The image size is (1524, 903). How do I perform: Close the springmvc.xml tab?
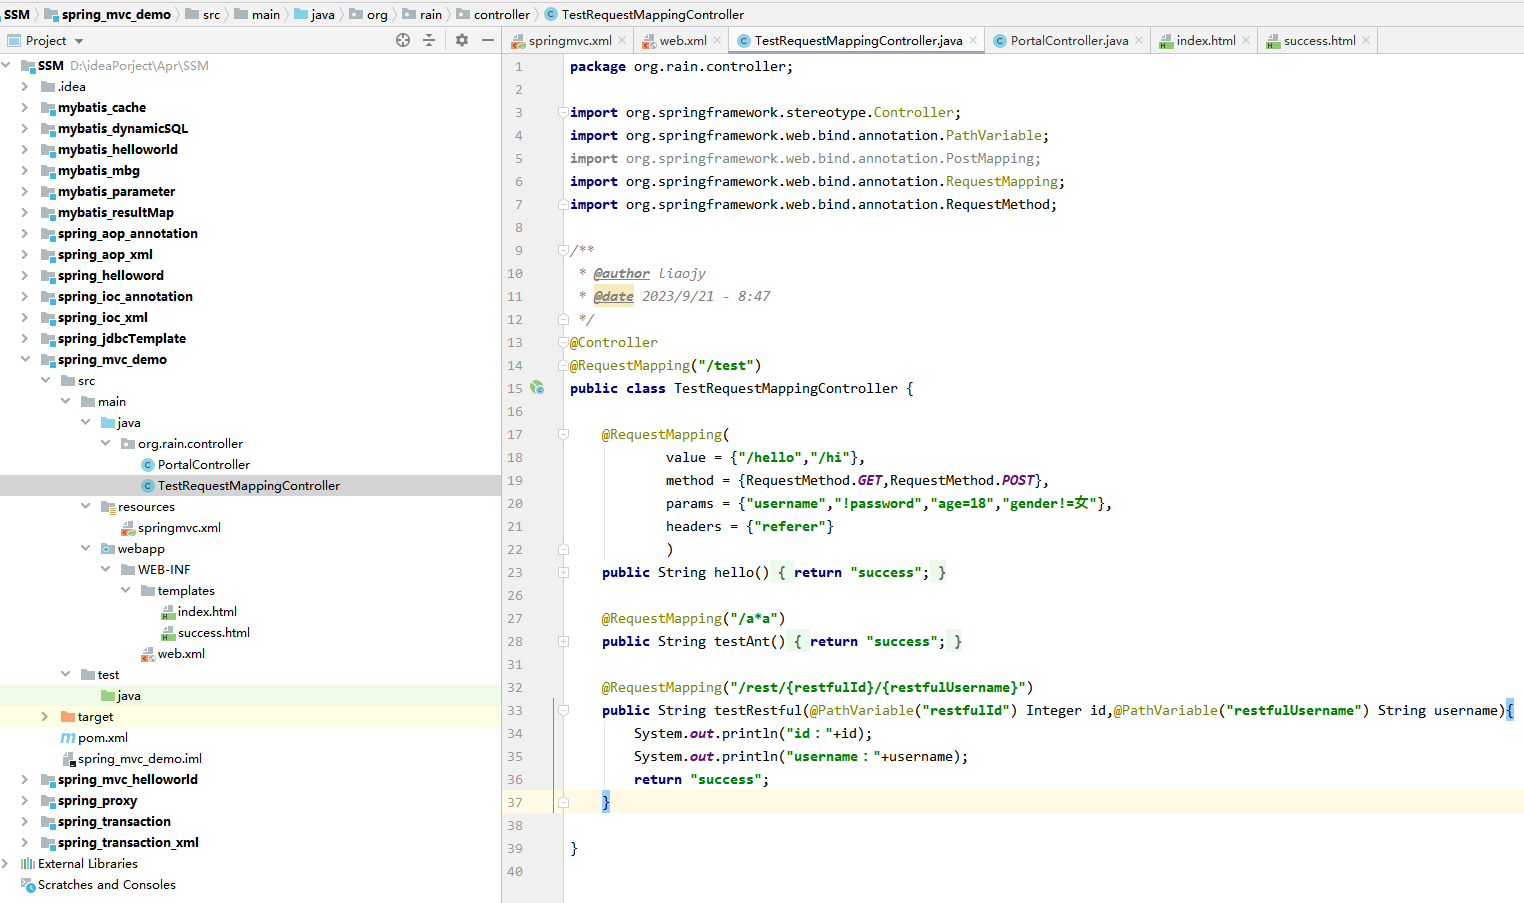tap(622, 41)
